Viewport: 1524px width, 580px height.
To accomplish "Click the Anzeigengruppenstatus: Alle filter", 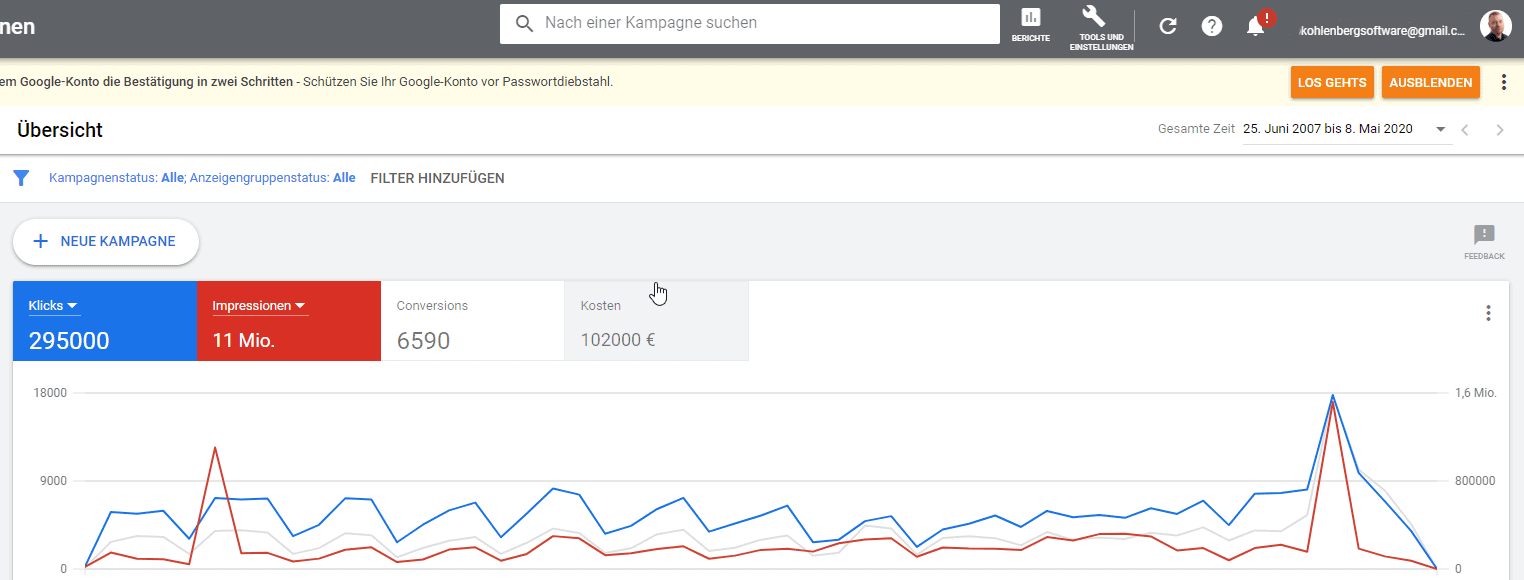I will pyautogui.click(x=272, y=178).
